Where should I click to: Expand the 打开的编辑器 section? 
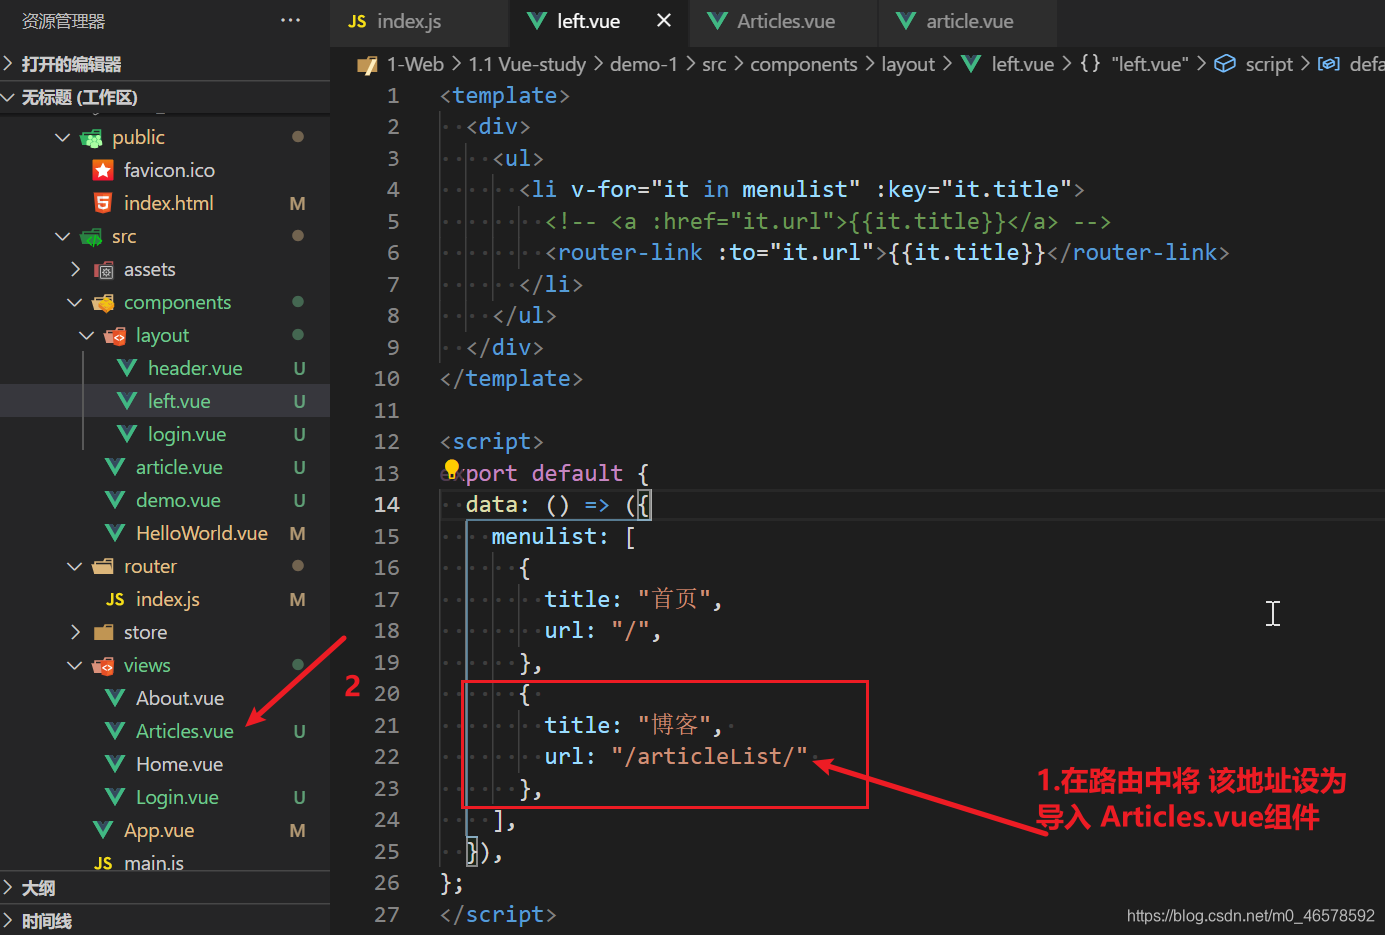pos(165,64)
